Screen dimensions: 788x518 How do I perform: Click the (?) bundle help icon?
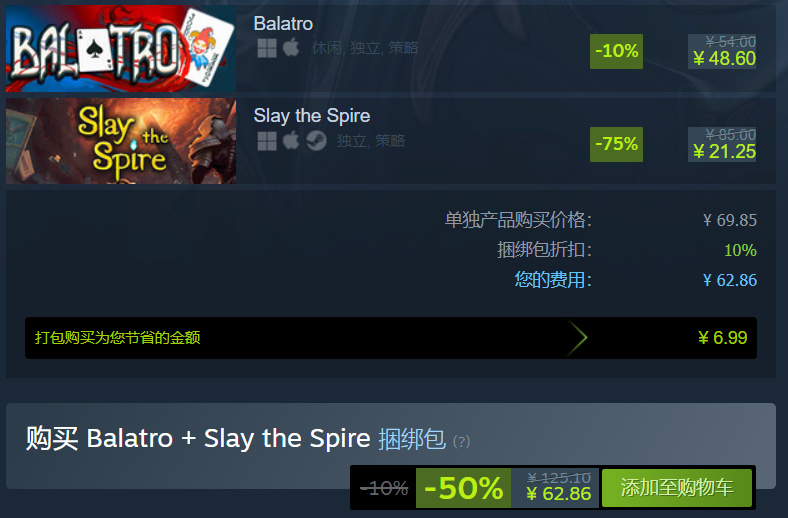pos(461,442)
